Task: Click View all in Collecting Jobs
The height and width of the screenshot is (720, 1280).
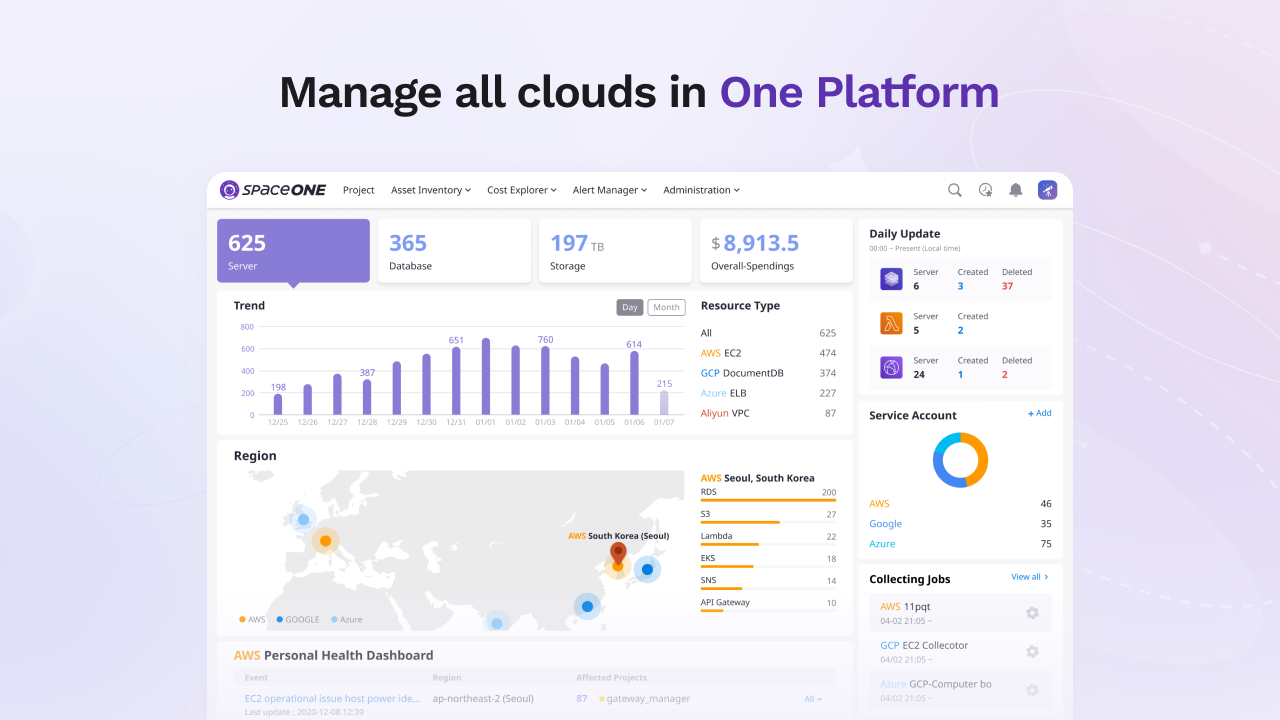Action: click(x=1030, y=577)
